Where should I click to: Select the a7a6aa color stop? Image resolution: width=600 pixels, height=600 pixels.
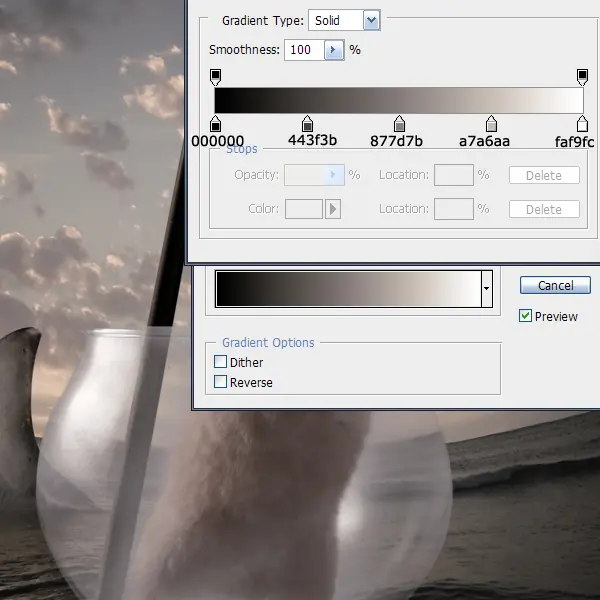(491, 124)
